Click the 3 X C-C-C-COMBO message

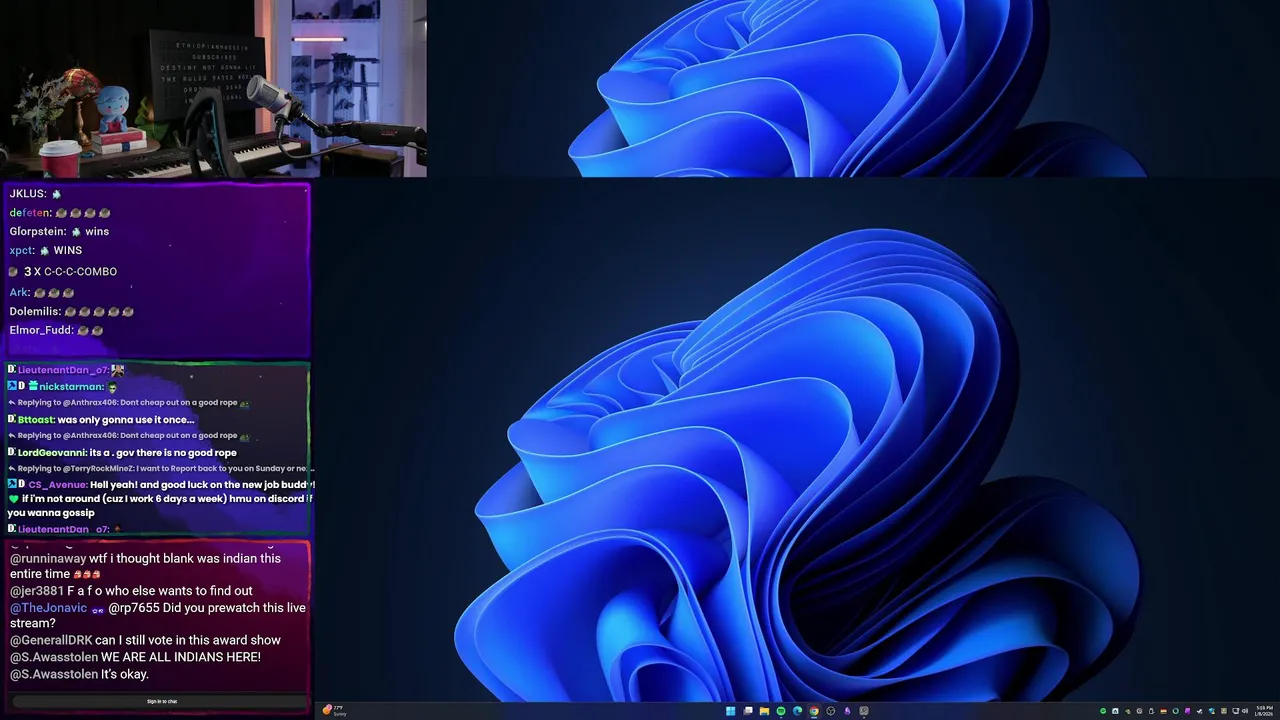(63, 271)
